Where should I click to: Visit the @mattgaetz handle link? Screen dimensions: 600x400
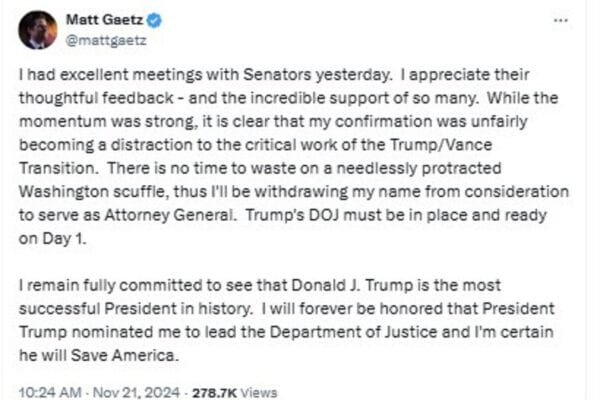[106, 40]
